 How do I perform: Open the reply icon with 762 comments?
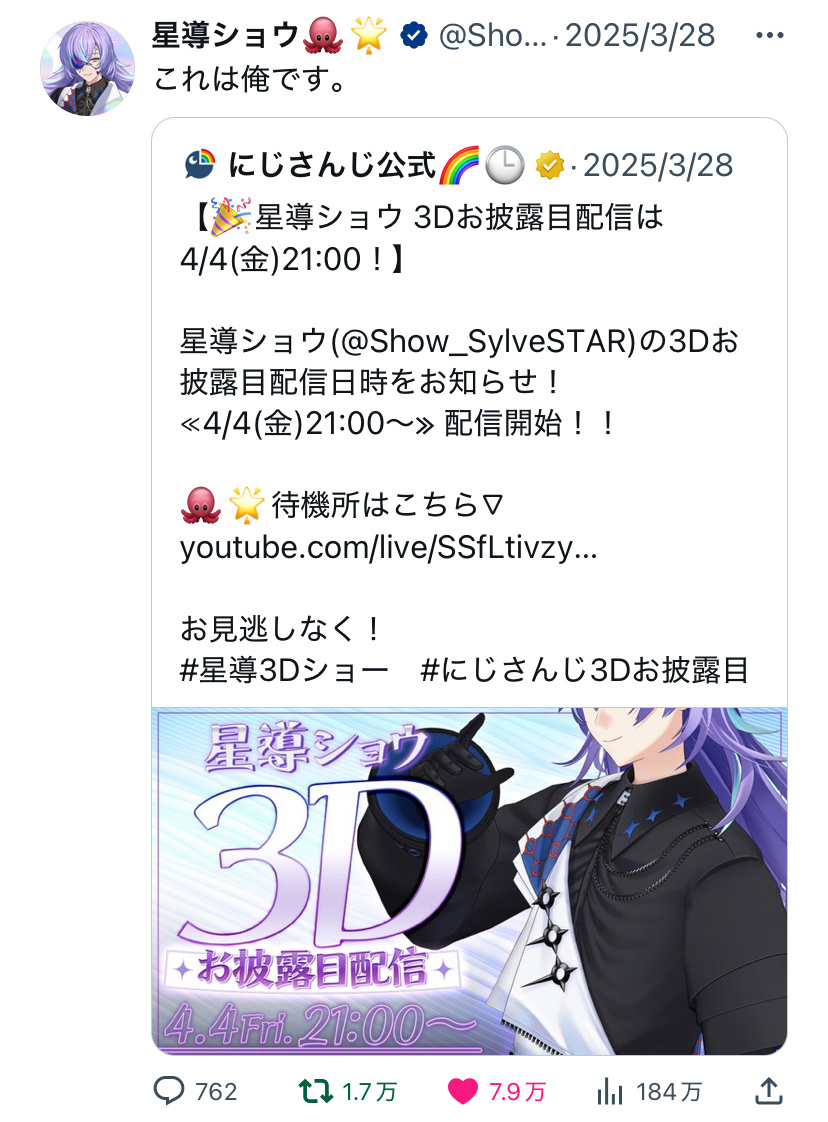tap(170, 1091)
